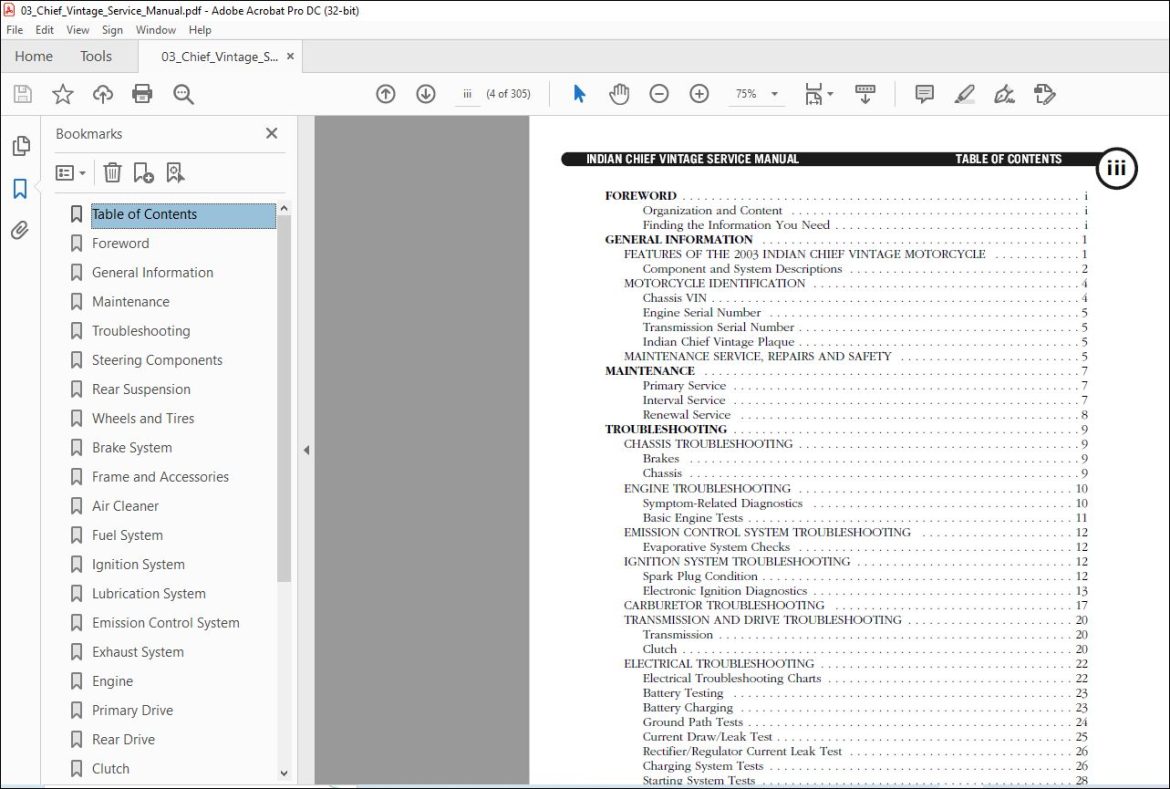Activate the Selection arrow tool
Viewport: 1170px width, 789px height.
click(579, 94)
